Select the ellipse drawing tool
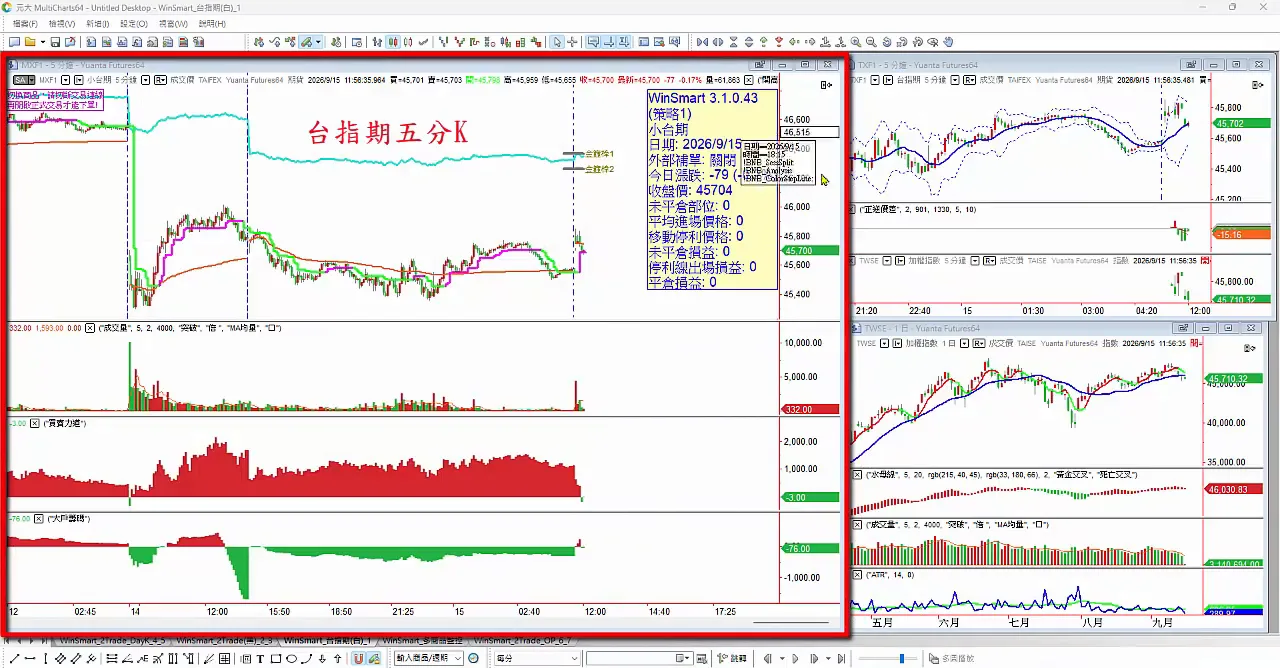 291,659
